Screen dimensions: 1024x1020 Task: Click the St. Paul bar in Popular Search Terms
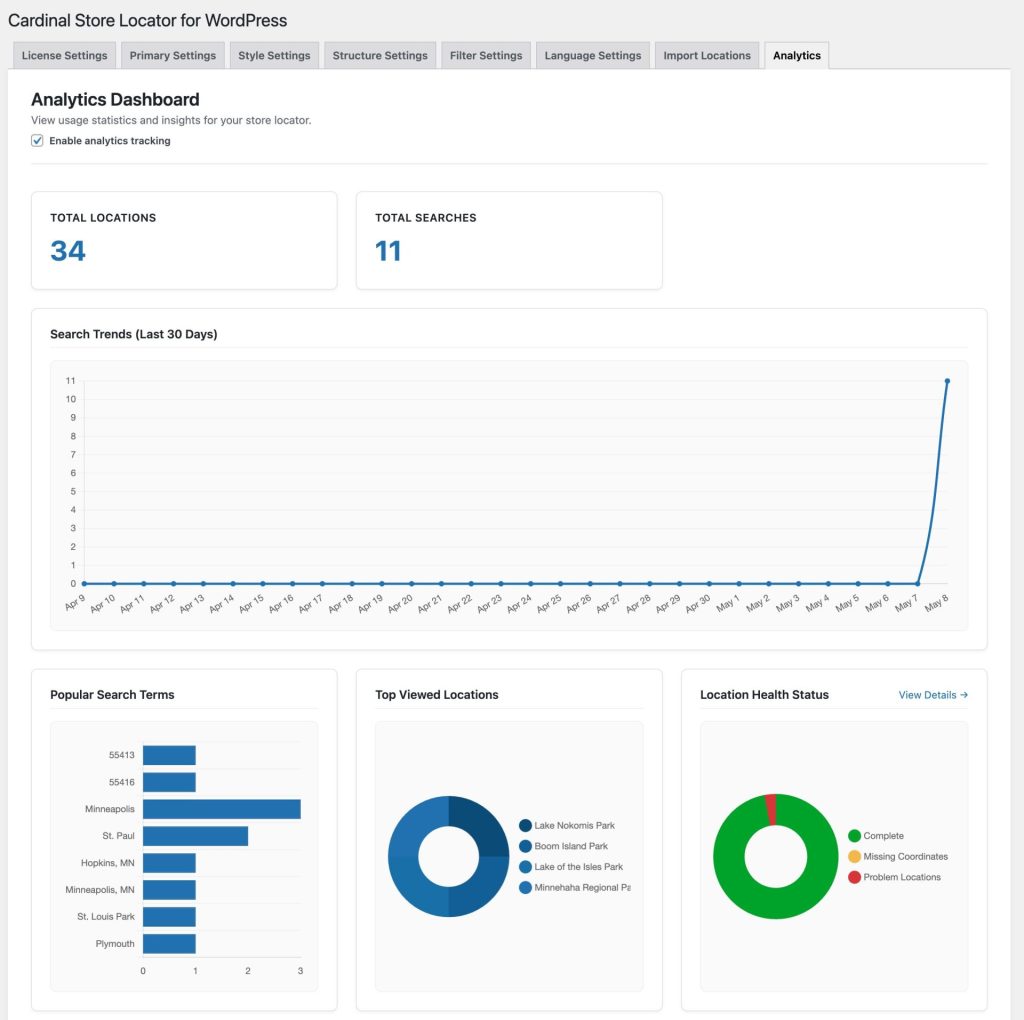pyautogui.click(x=195, y=836)
